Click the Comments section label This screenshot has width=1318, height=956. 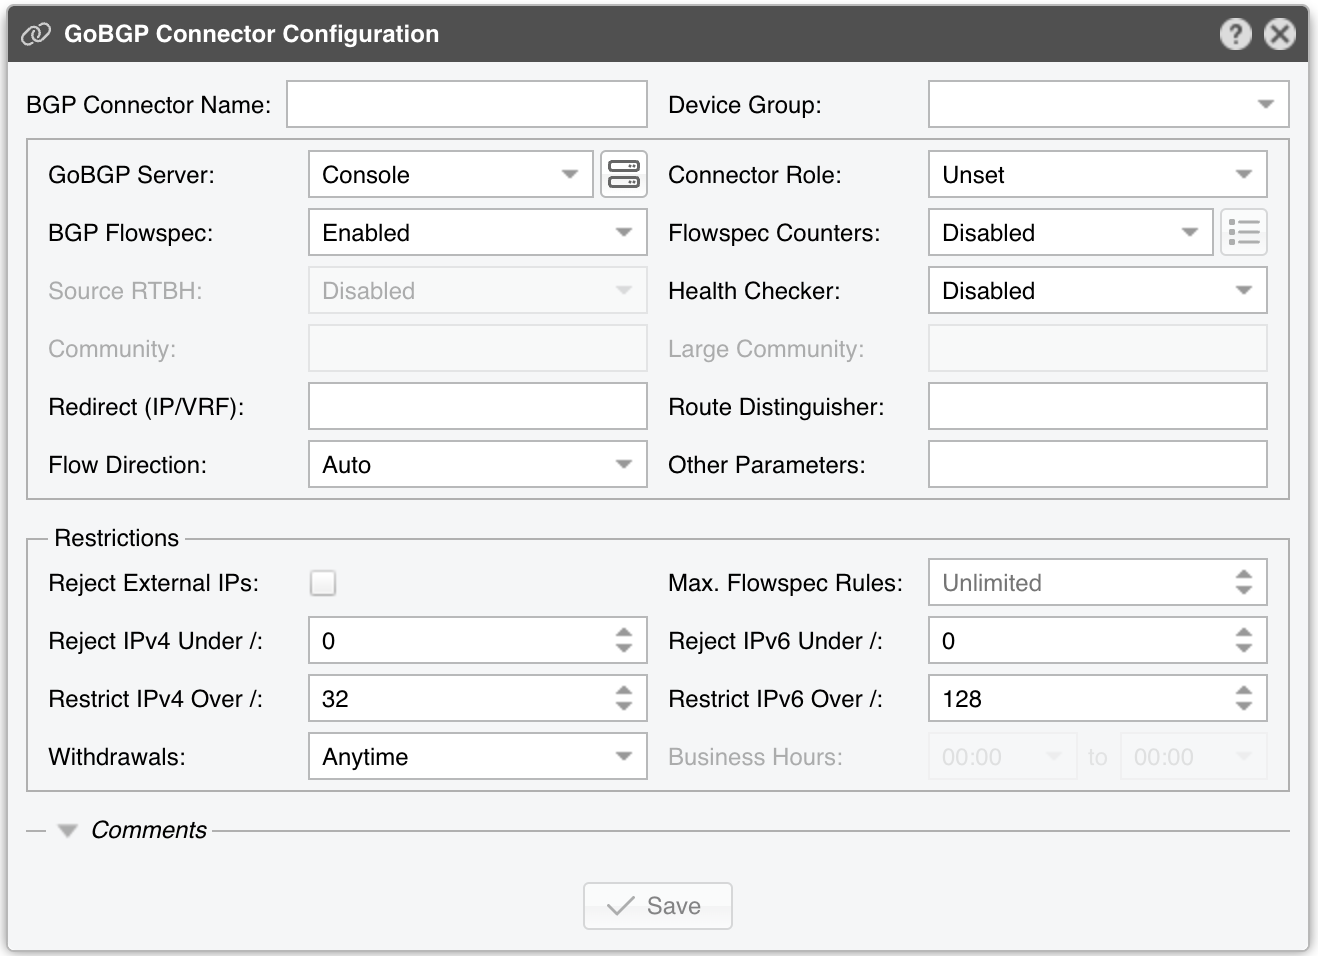(149, 830)
